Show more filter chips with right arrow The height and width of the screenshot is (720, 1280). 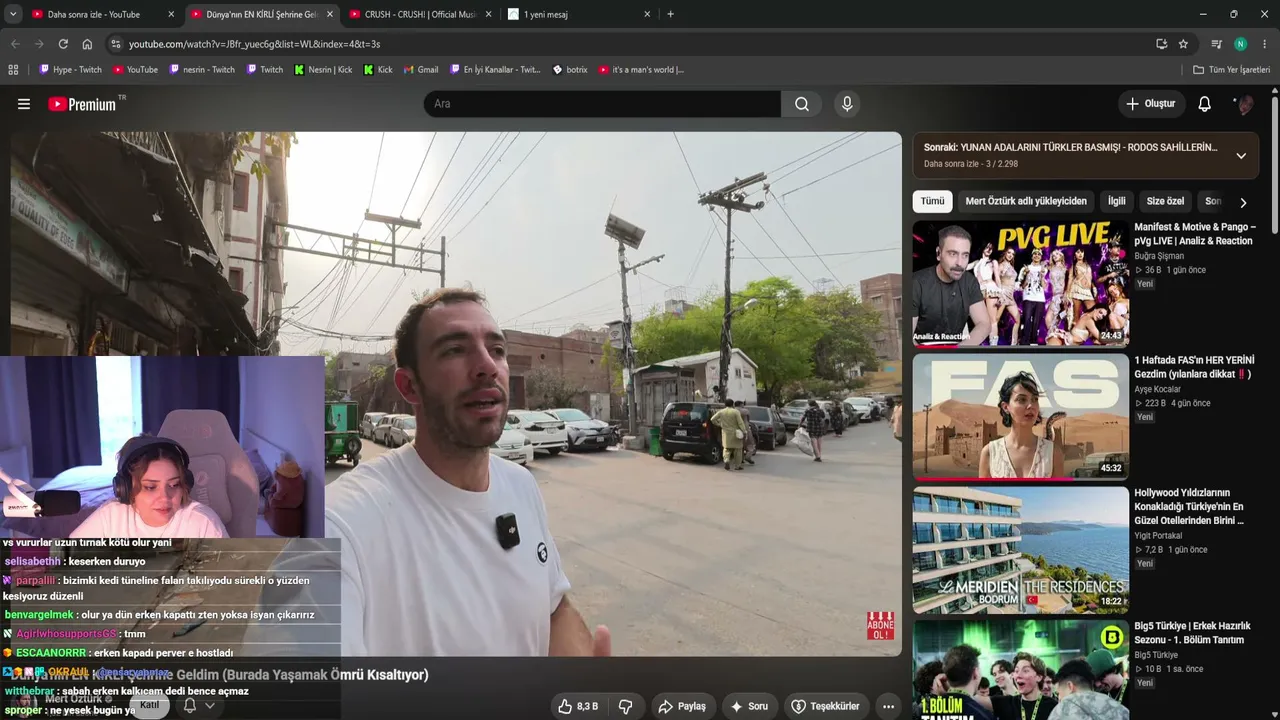(x=1243, y=202)
